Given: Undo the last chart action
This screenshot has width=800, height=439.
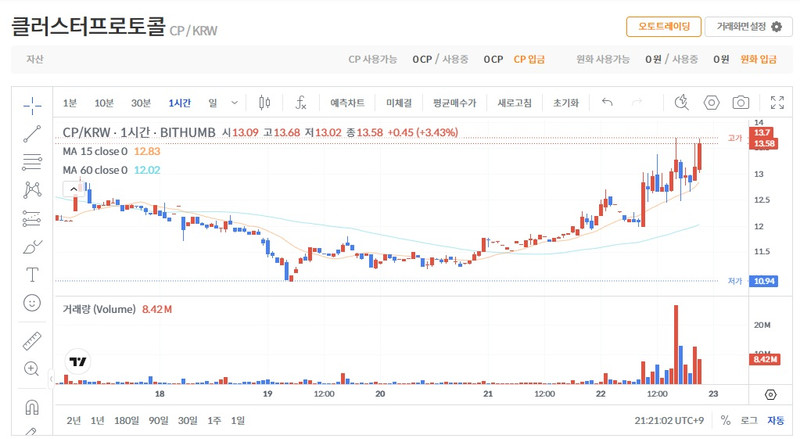Looking at the screenshot, I should (x=607, y=102).
